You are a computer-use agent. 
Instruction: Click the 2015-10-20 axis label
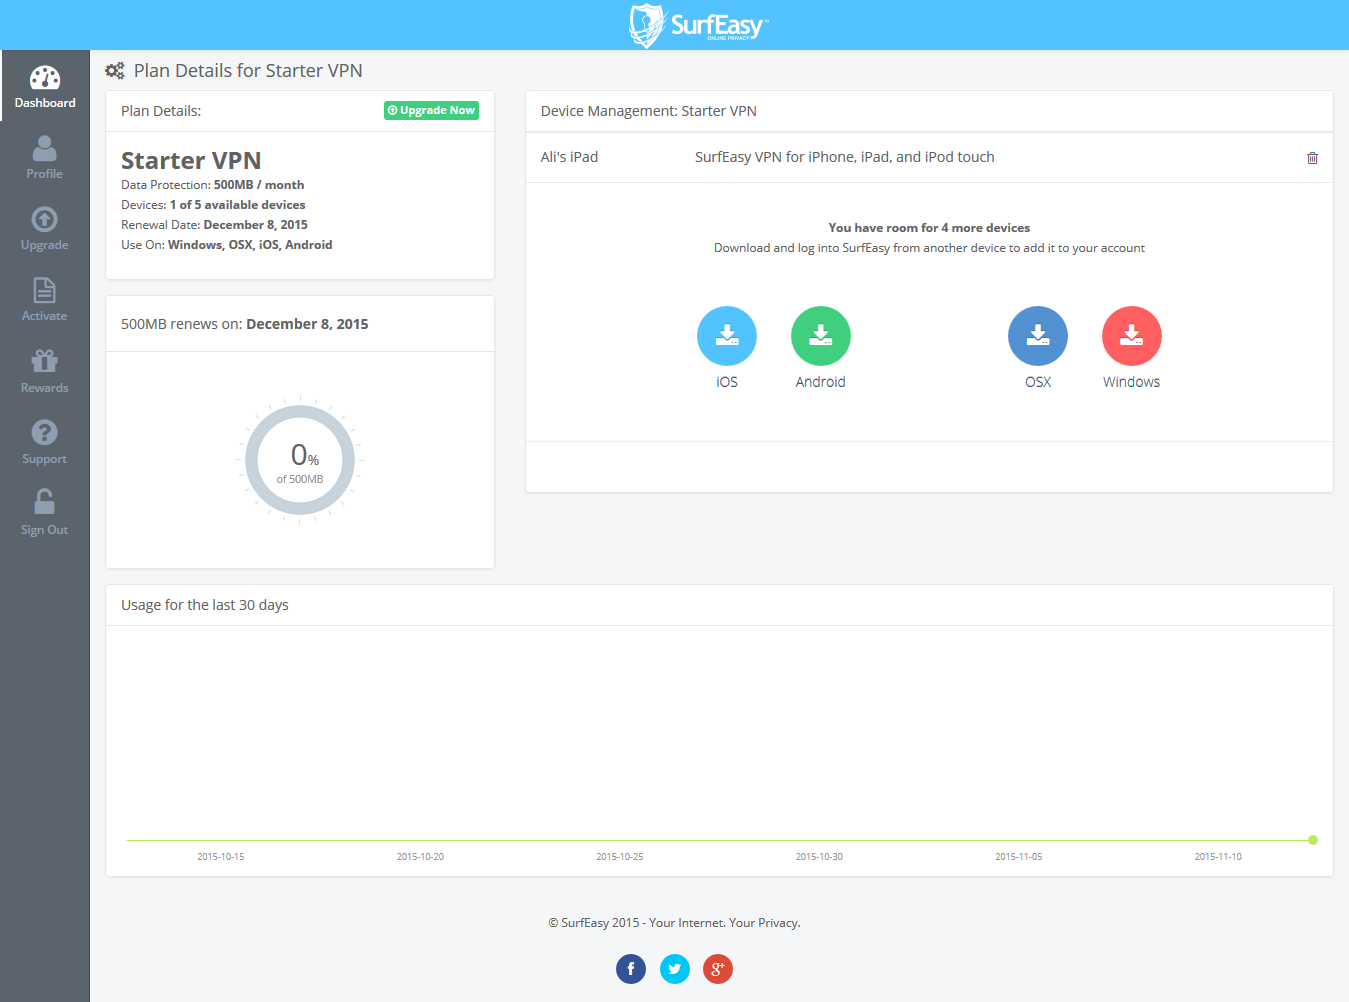[x=420, y=857]
